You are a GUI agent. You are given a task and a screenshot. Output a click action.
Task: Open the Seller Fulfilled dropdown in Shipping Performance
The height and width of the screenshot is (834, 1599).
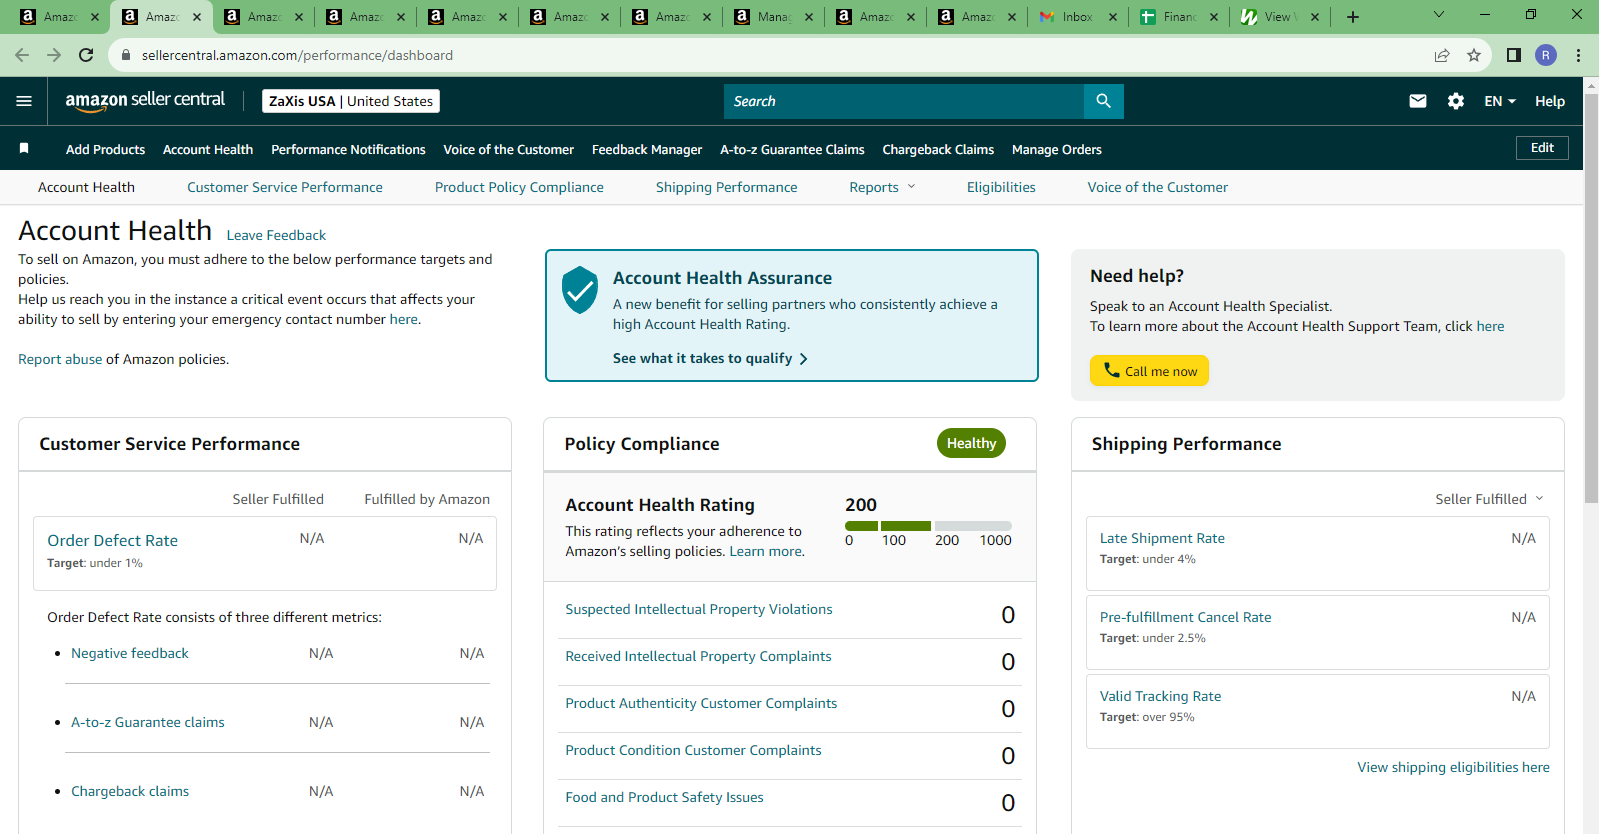[x=1489, y=499]
